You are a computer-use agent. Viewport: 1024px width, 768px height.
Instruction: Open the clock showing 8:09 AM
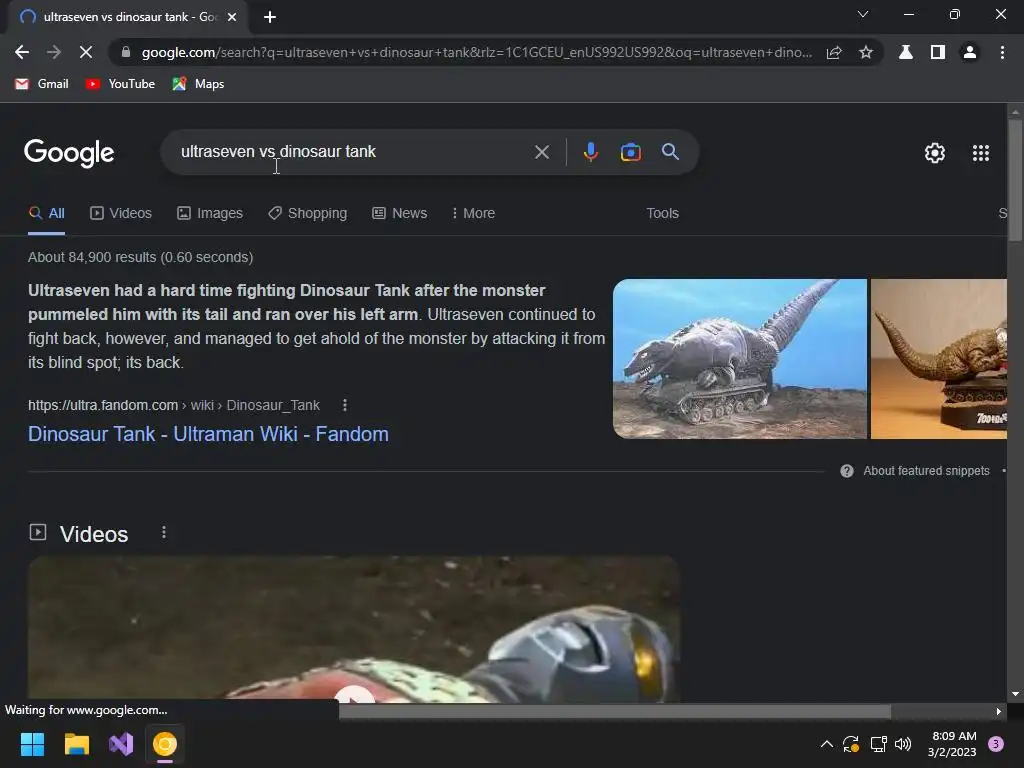(952, 744)
